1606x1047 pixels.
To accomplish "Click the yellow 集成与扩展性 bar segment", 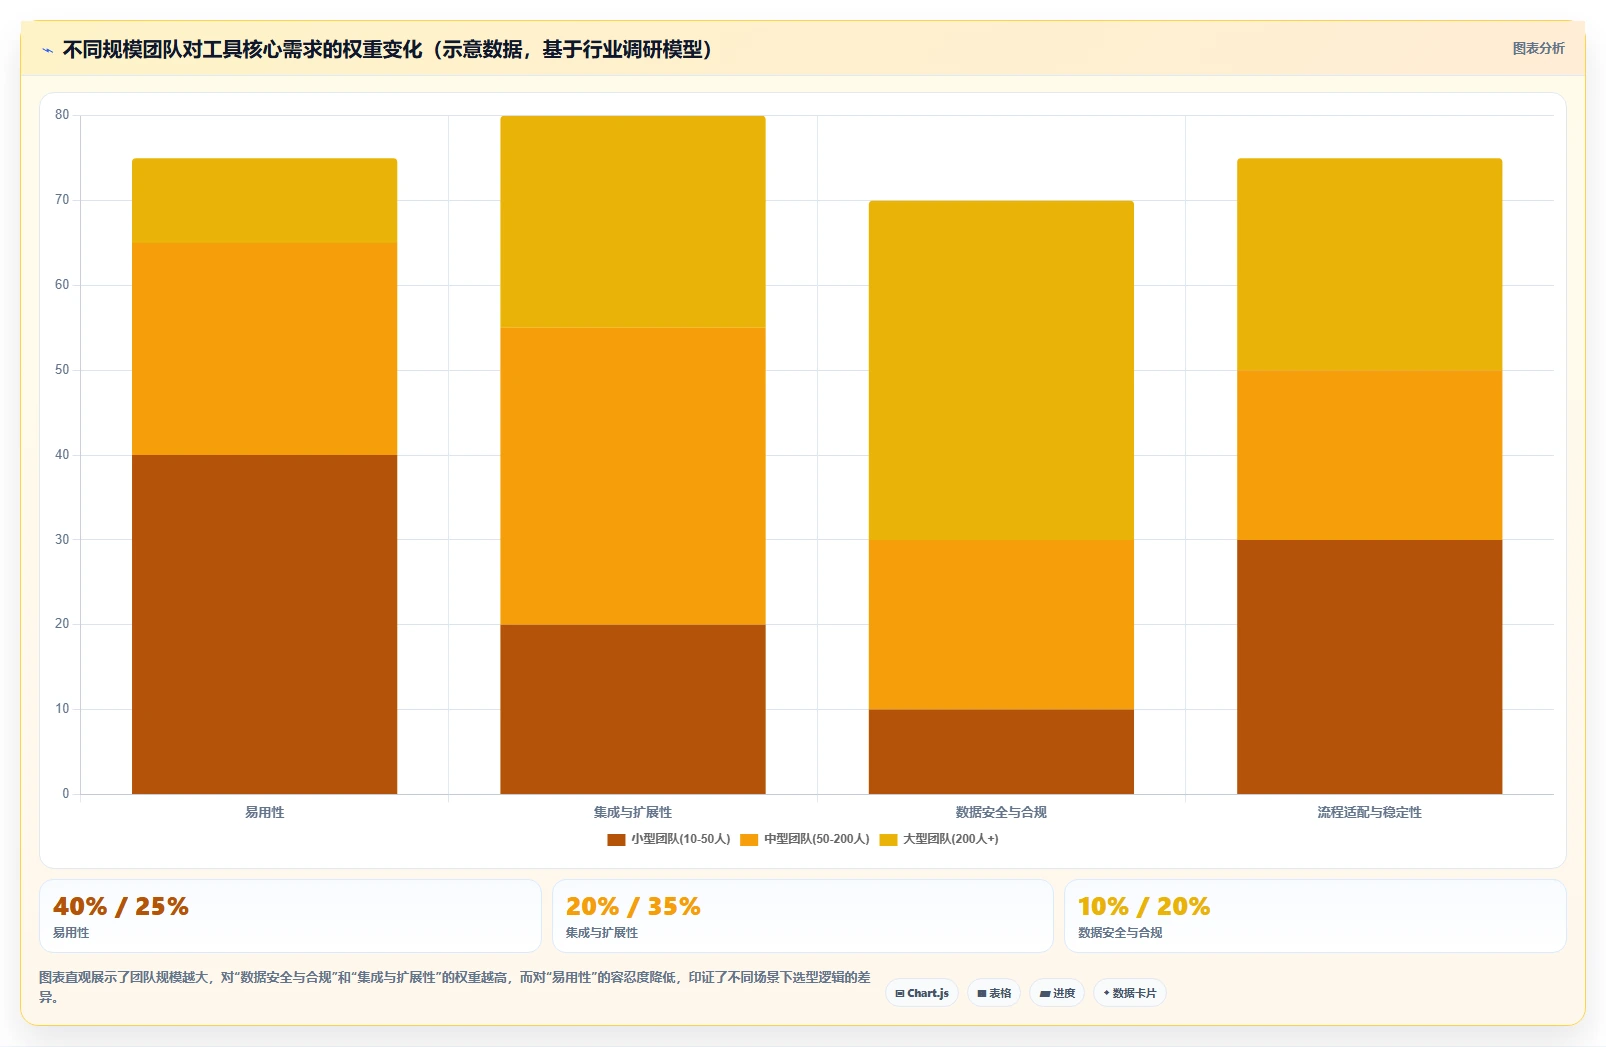I will pos(633,222).
